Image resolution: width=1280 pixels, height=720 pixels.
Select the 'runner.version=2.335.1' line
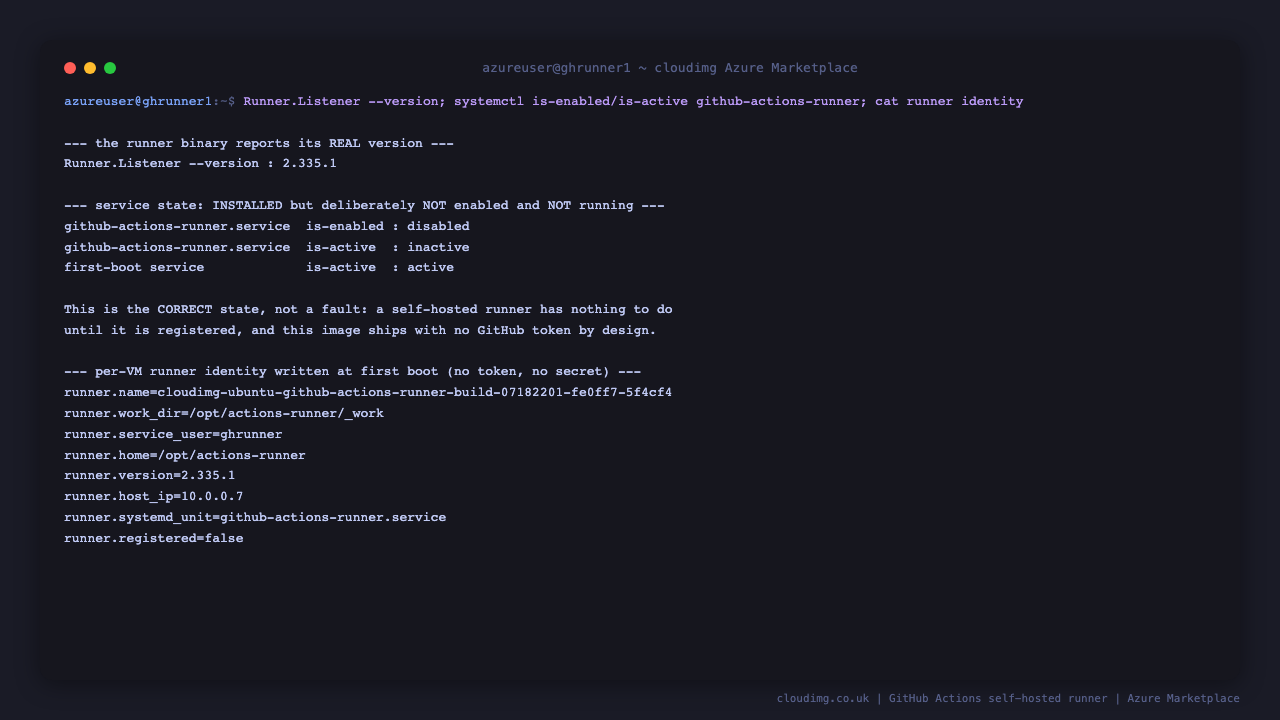[x=150, y=475]
